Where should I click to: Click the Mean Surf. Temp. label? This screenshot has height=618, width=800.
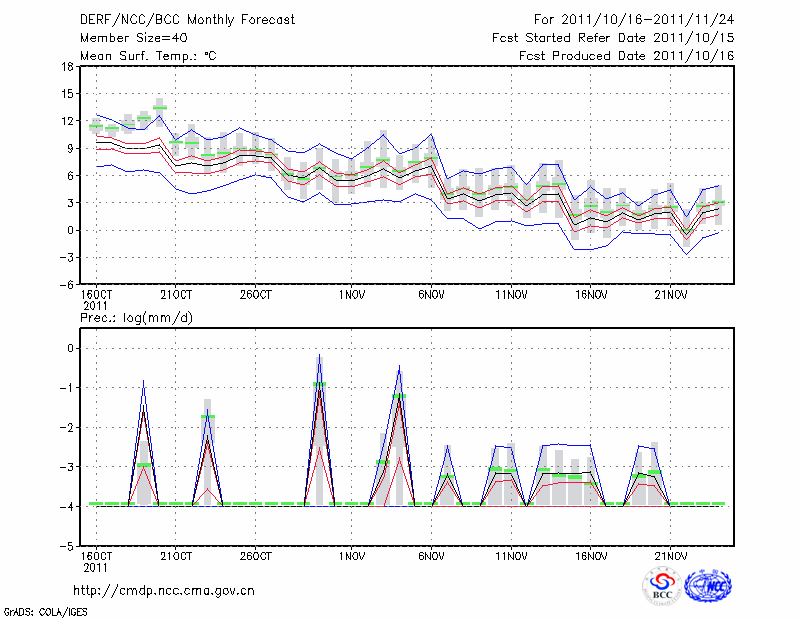coord(148,56)
